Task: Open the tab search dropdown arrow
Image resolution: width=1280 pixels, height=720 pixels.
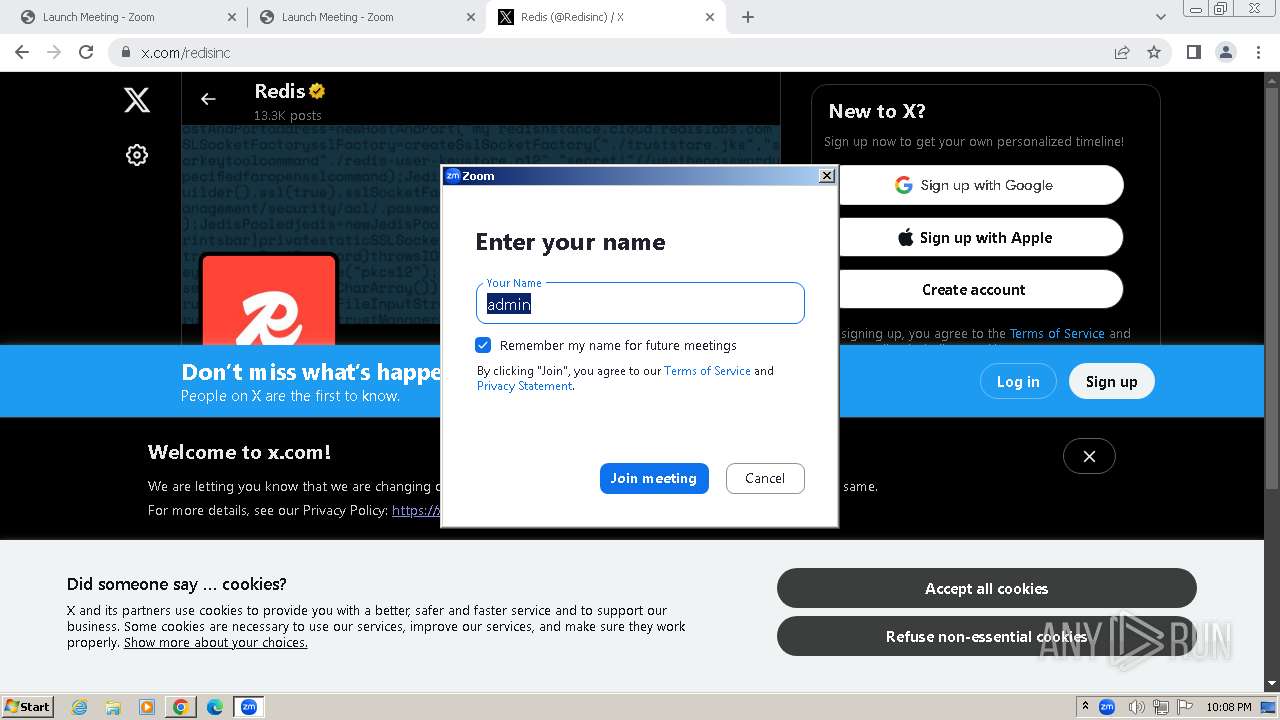Action: (1161, 17)
